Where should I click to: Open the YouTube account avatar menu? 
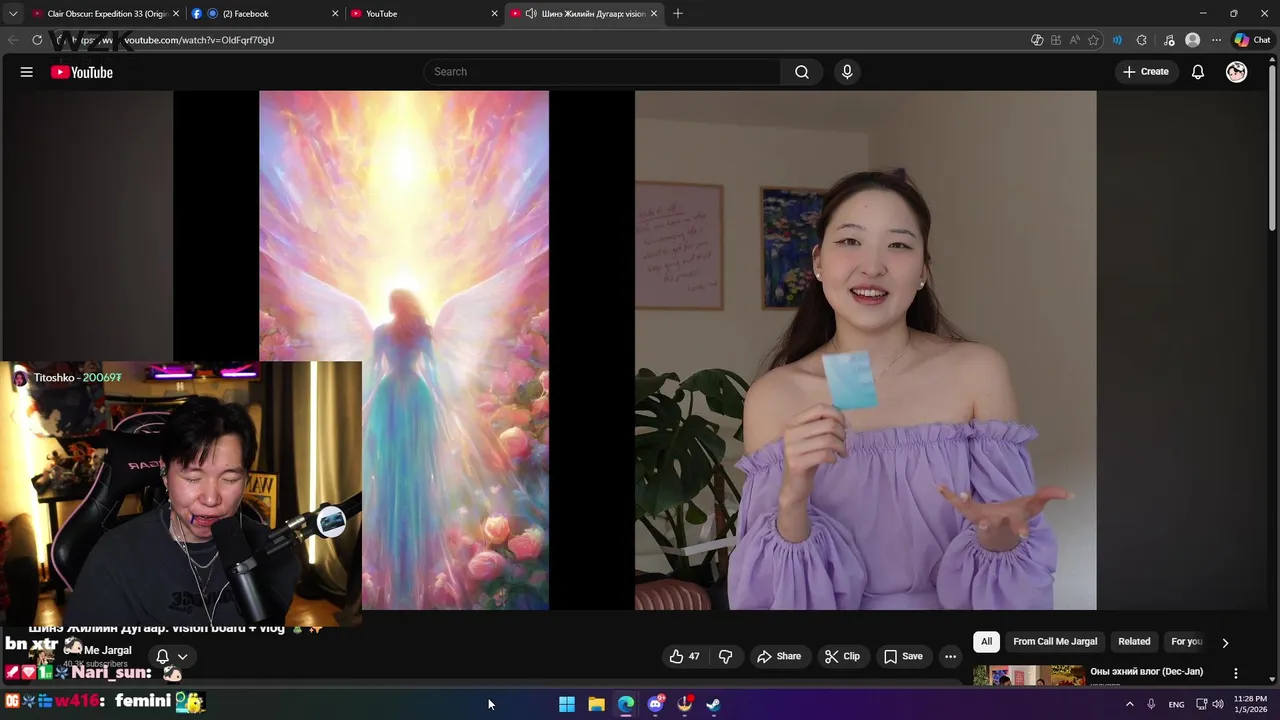click(x=1237, y=72)
